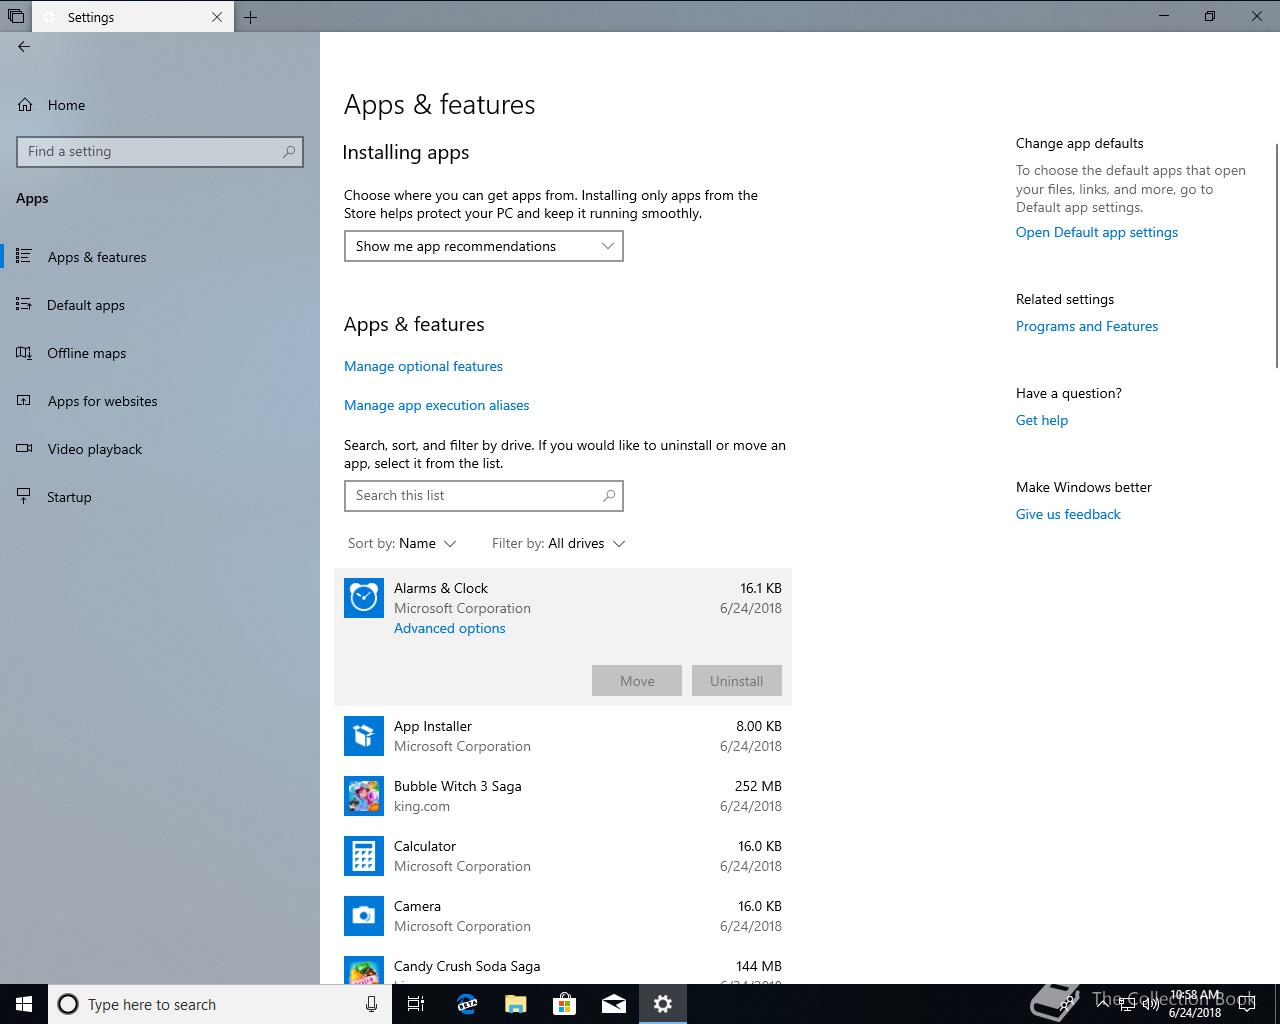The image size is (1280, 1024).
Task: Focus the Find a setting box
Action: click(x=160, y=152)
